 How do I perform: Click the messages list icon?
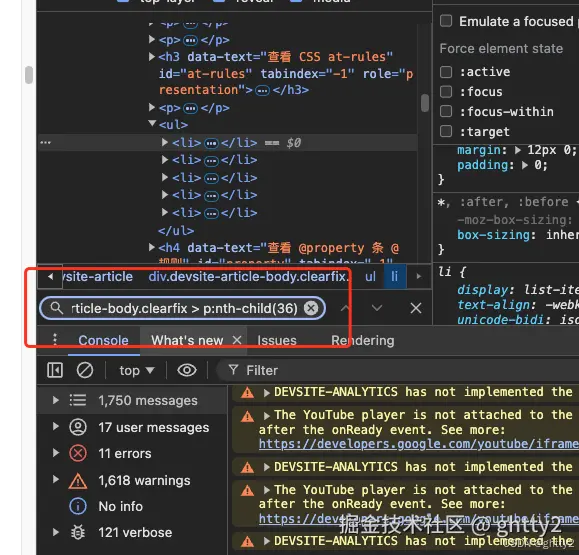pos(78,400)
